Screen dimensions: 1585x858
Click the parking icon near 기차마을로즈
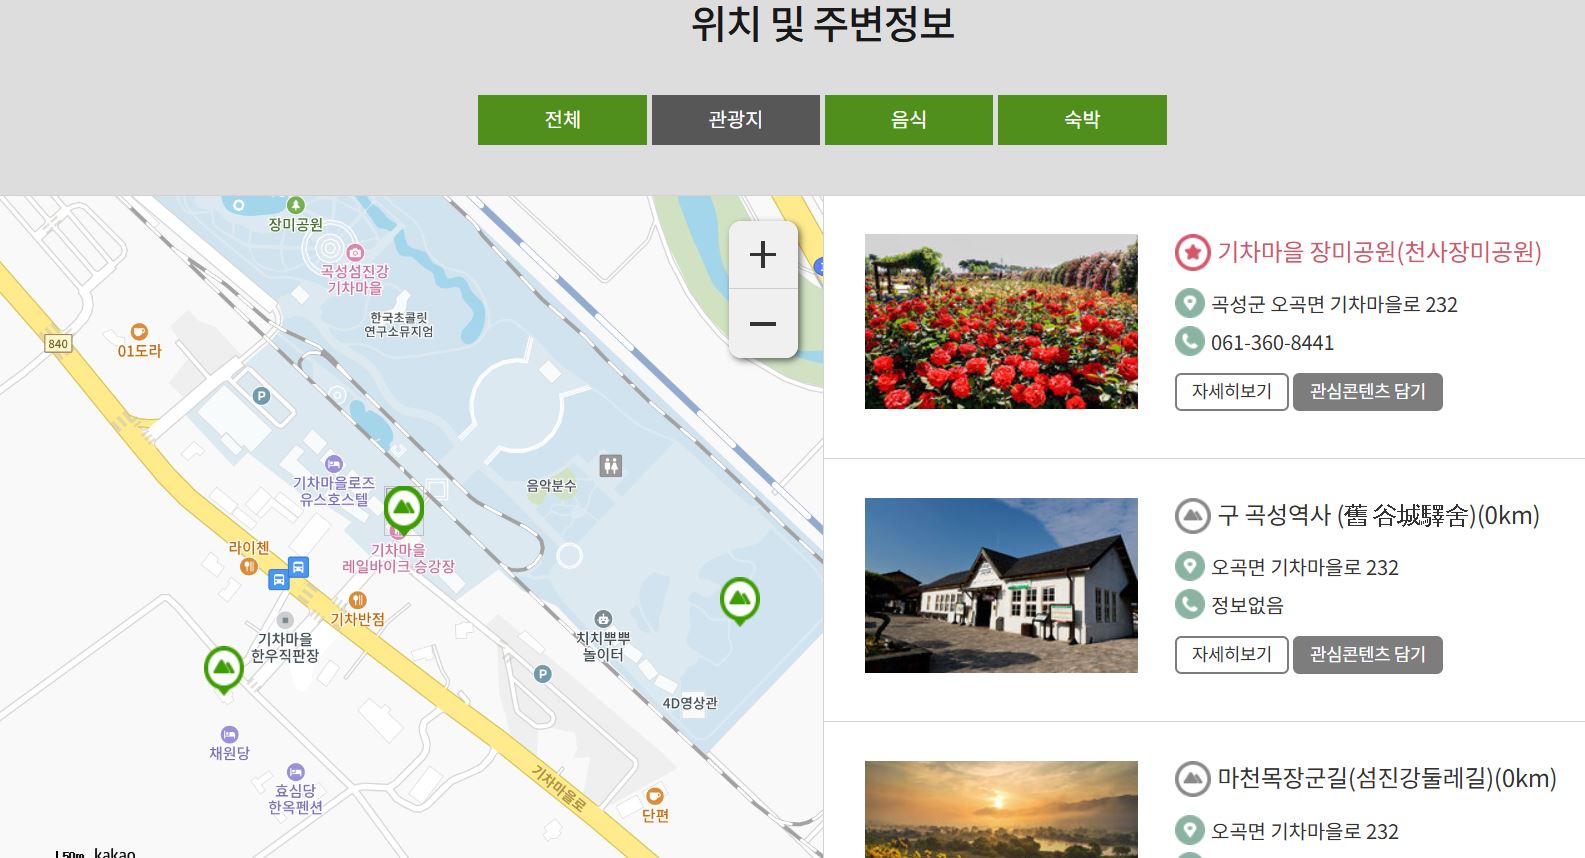pyautogui.click(x=261, y=396)
